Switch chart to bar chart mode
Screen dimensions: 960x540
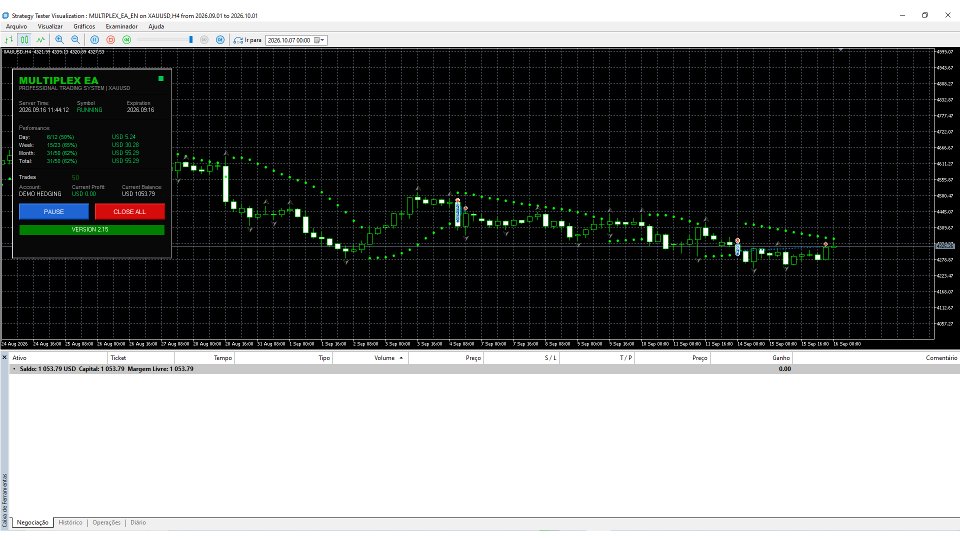point(9,40)
